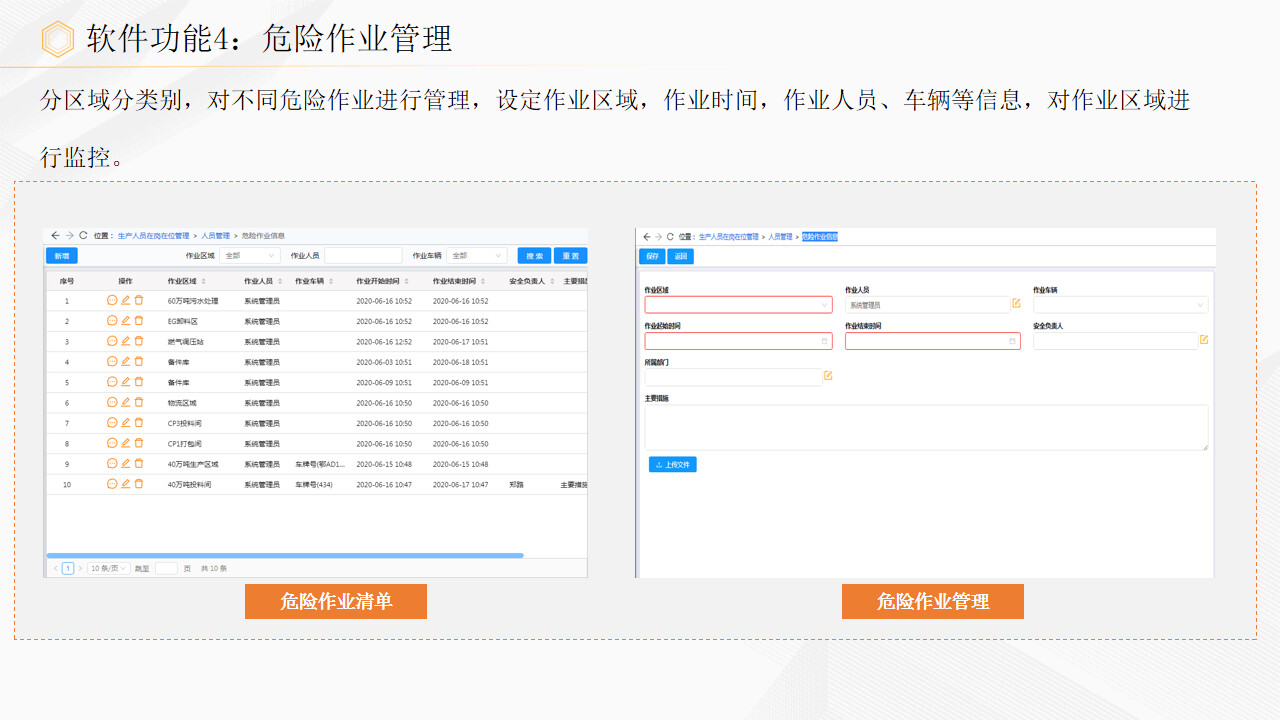Click the 2020-06-16 12:52 start time cell

[384, 342]
